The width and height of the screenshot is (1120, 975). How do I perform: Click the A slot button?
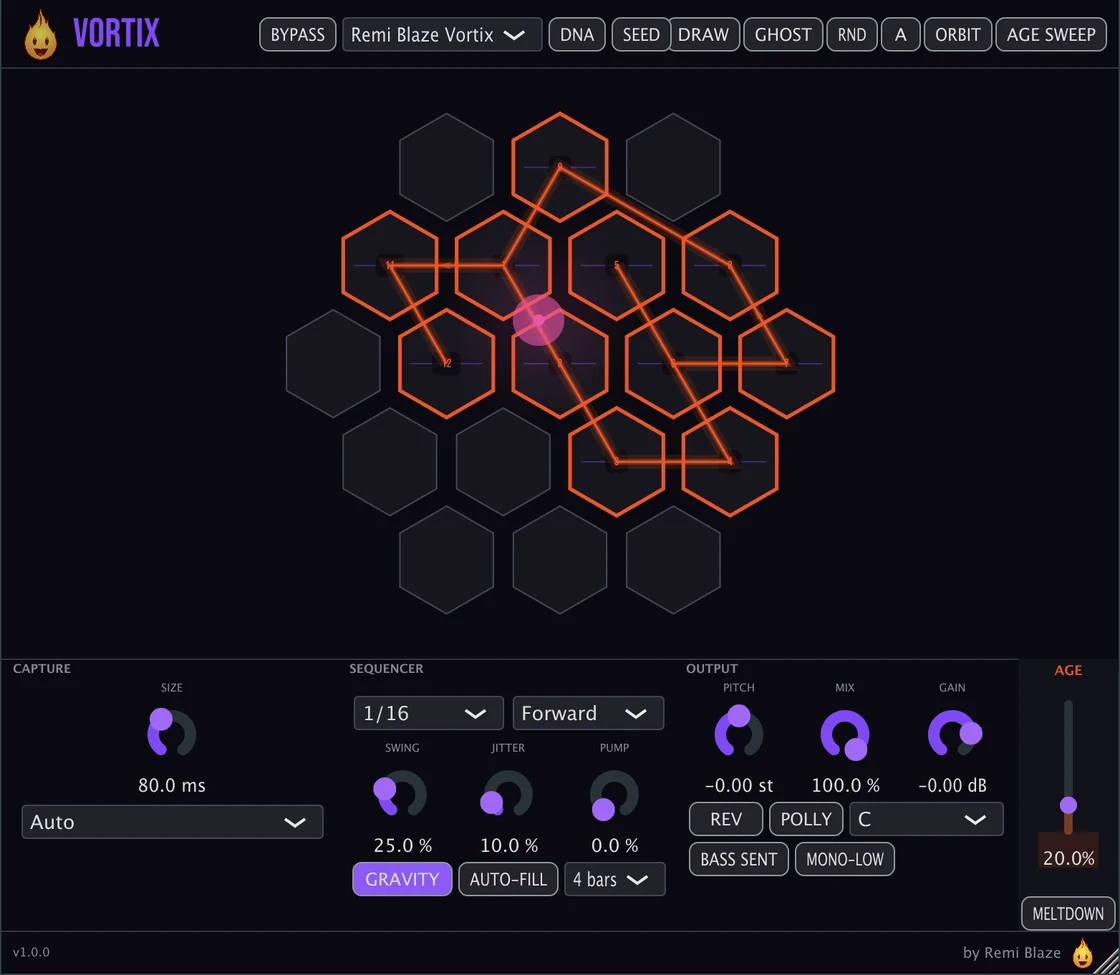click(x=901, y=34)
